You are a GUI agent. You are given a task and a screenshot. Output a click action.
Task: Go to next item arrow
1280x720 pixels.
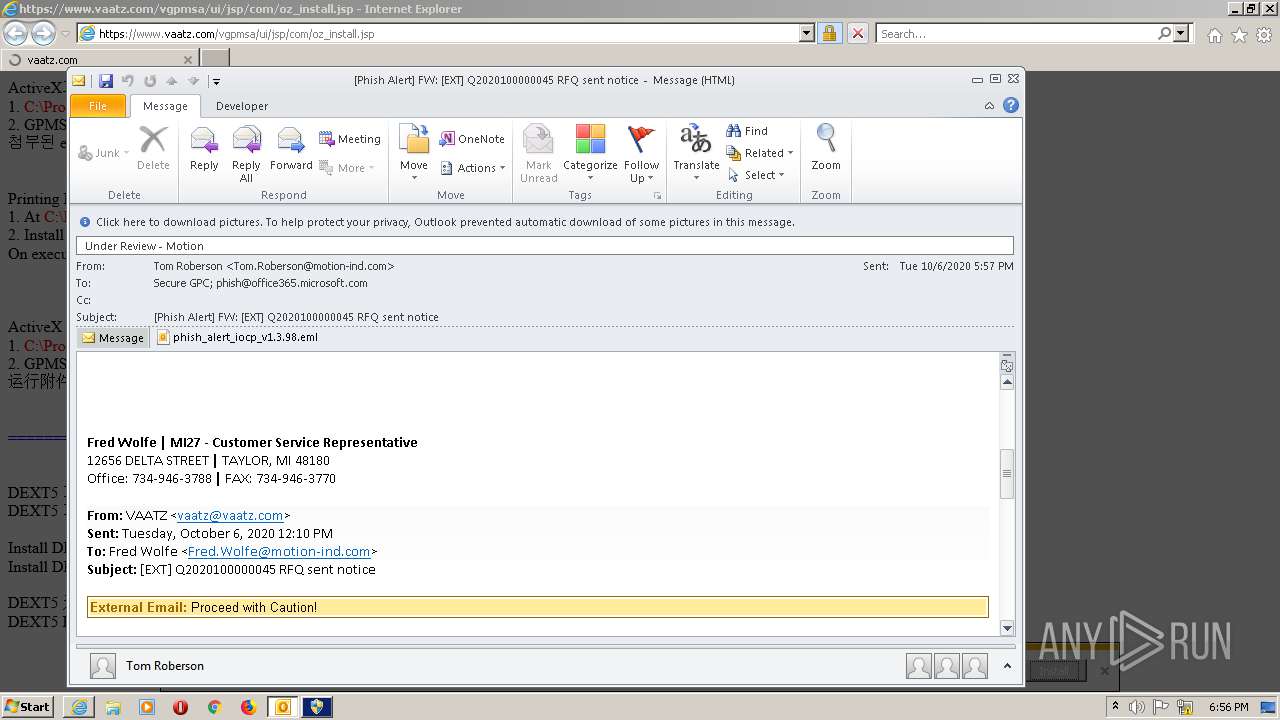[x=193, y=81]
